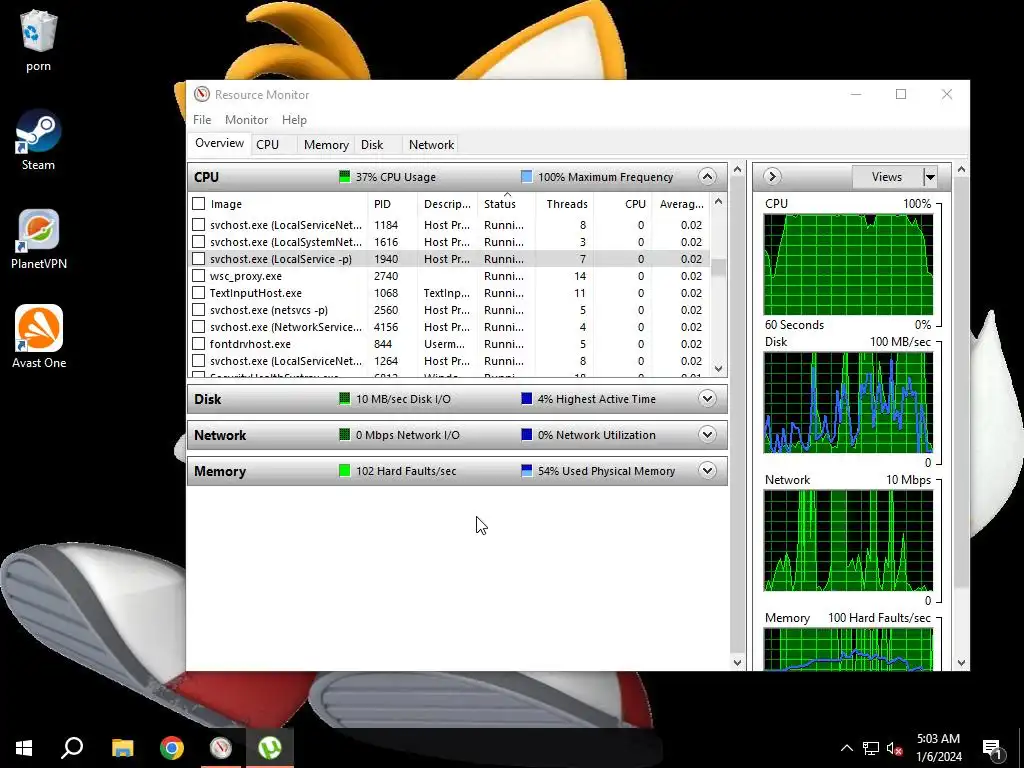Image resolution: width=1024 pixels, height=768 pixels.
Task: Open the Monitor menu
Action: click(x=246, y=120)
